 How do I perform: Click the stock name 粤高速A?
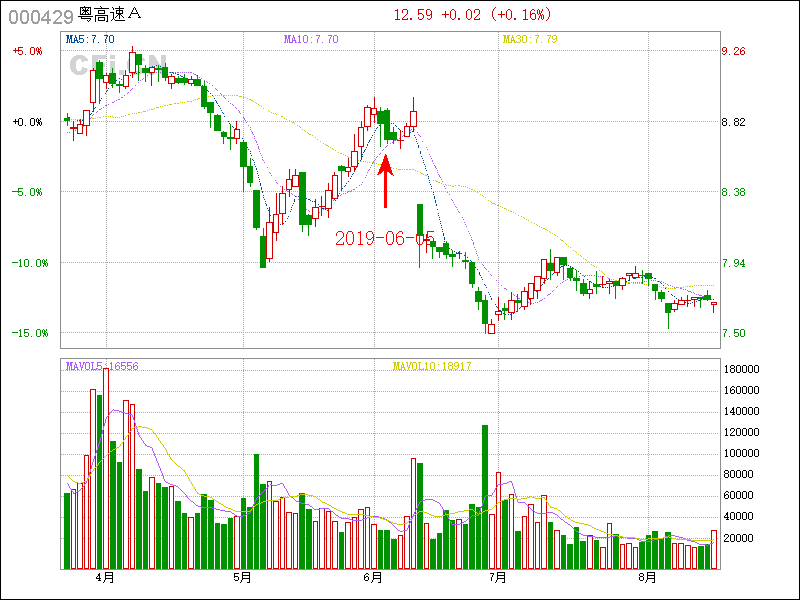[110, 15]
